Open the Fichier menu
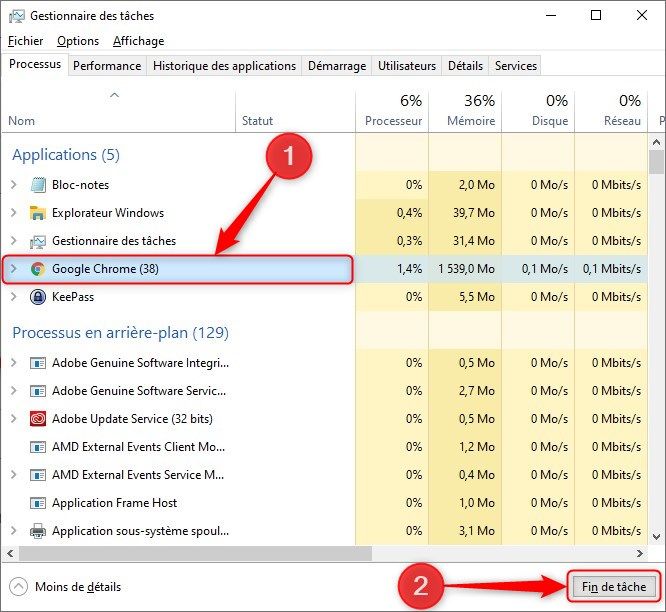 [x=25, y=41]
